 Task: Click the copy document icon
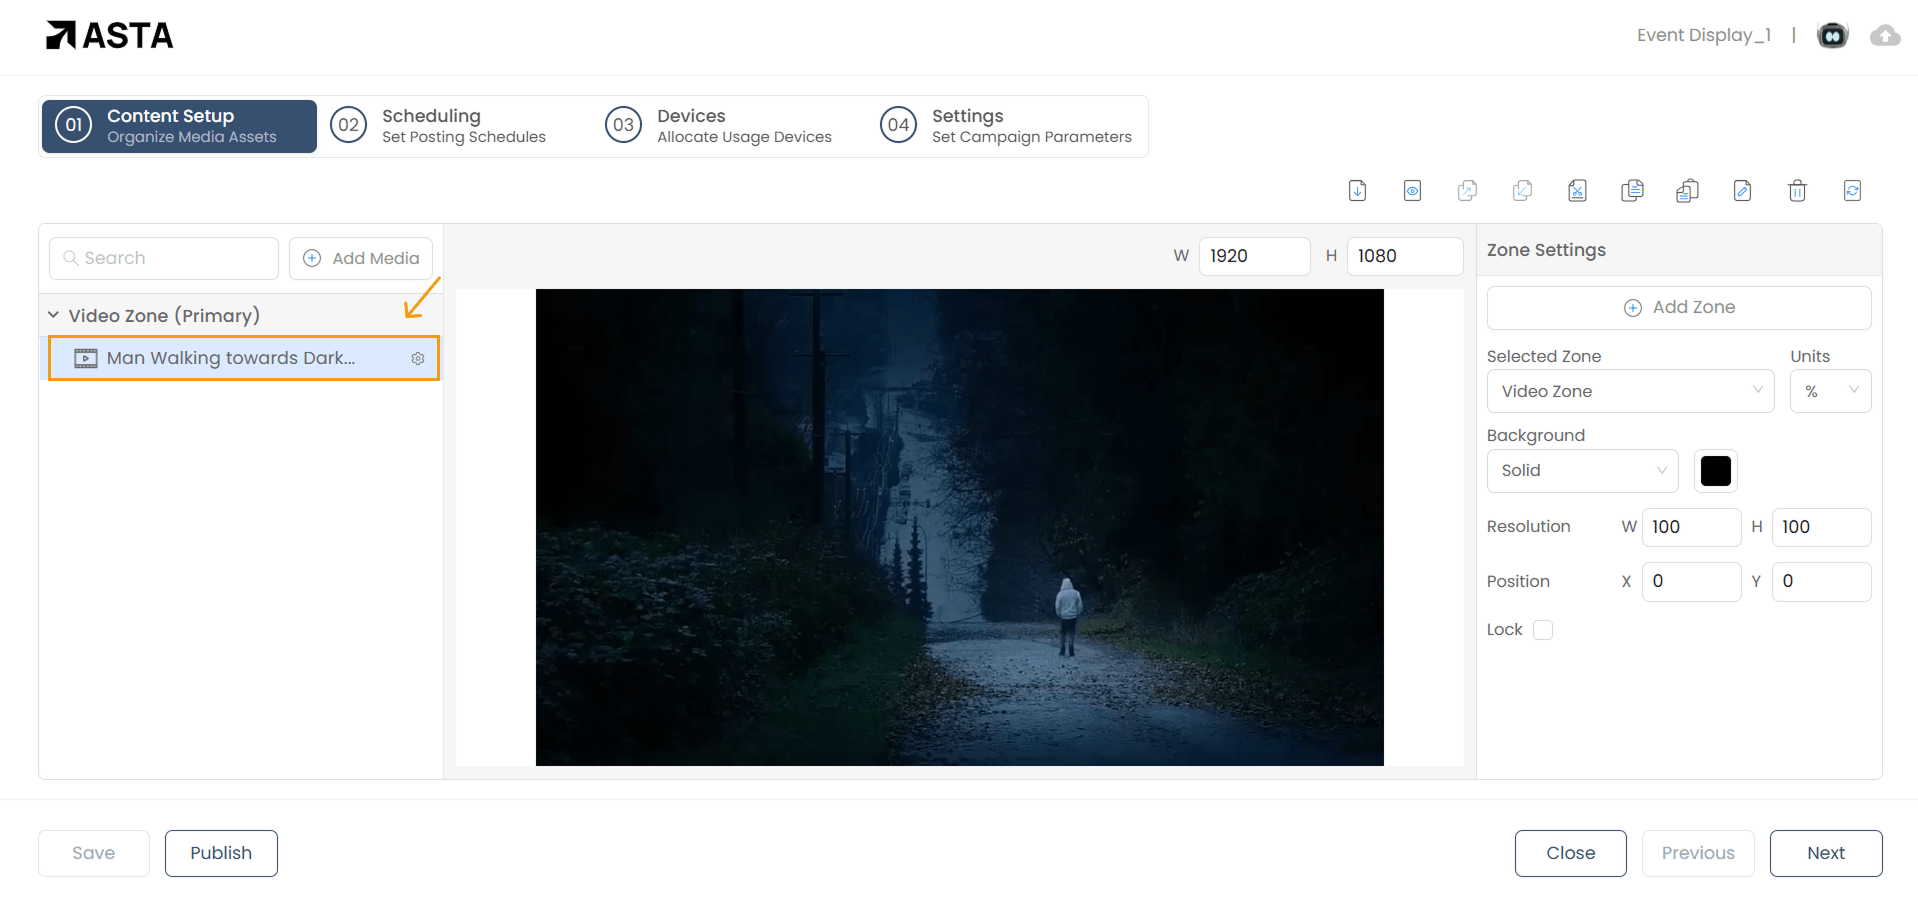pyautogui.click(x=1632, y=190)
